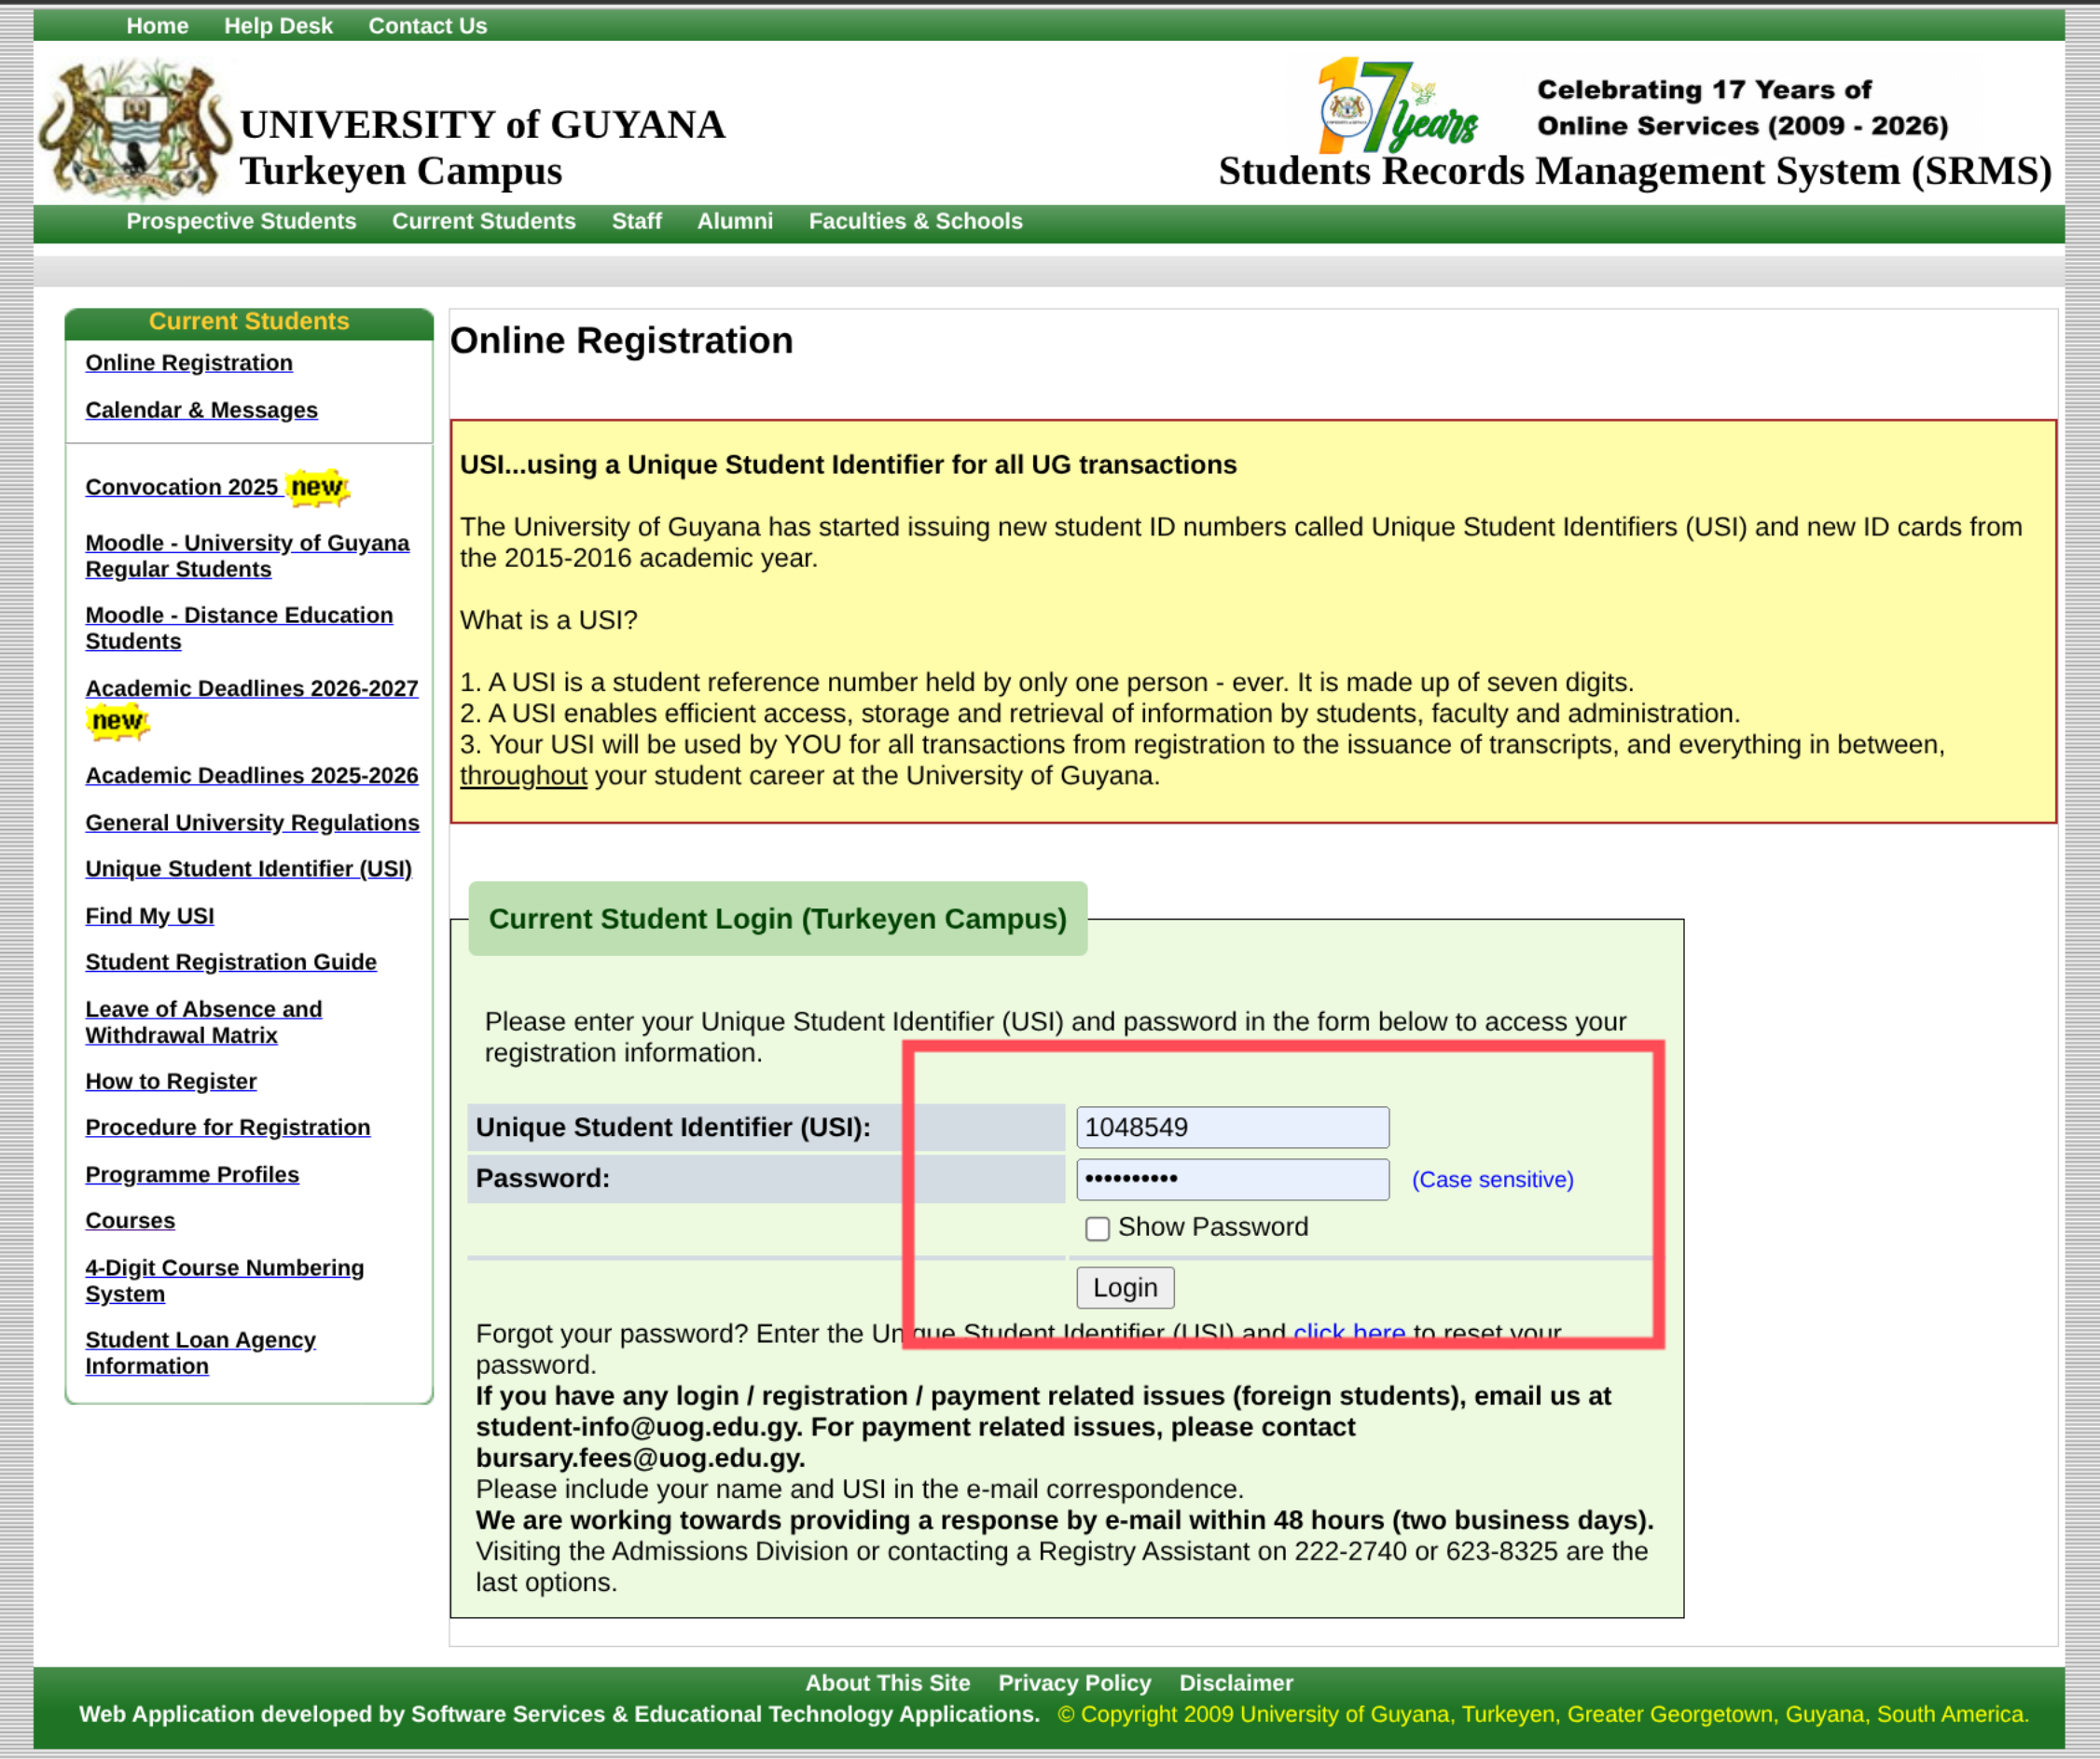Open the Disclaimer footer link
Screen dimensions: 2100x1759
pyautogui.click(x=1236, y=1683)
